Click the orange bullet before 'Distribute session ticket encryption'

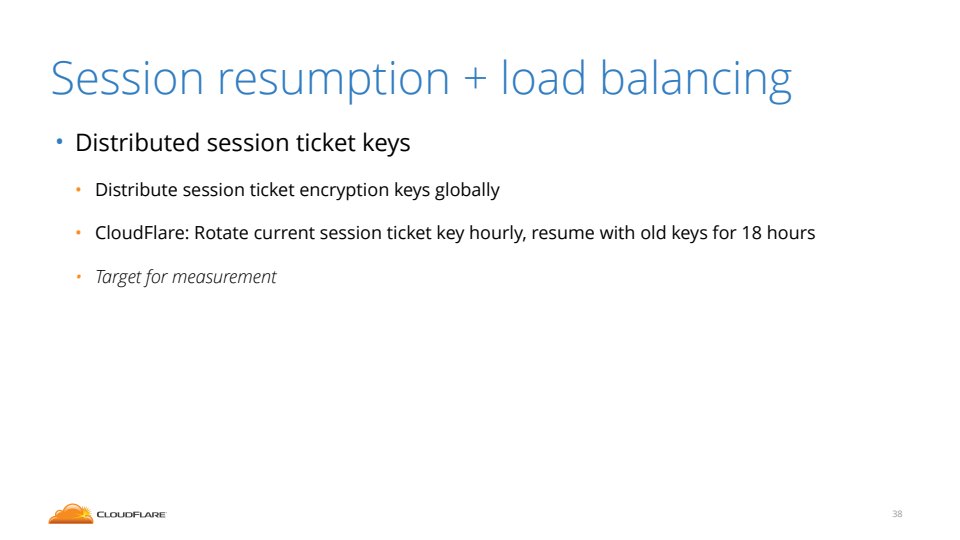point(79,190)
